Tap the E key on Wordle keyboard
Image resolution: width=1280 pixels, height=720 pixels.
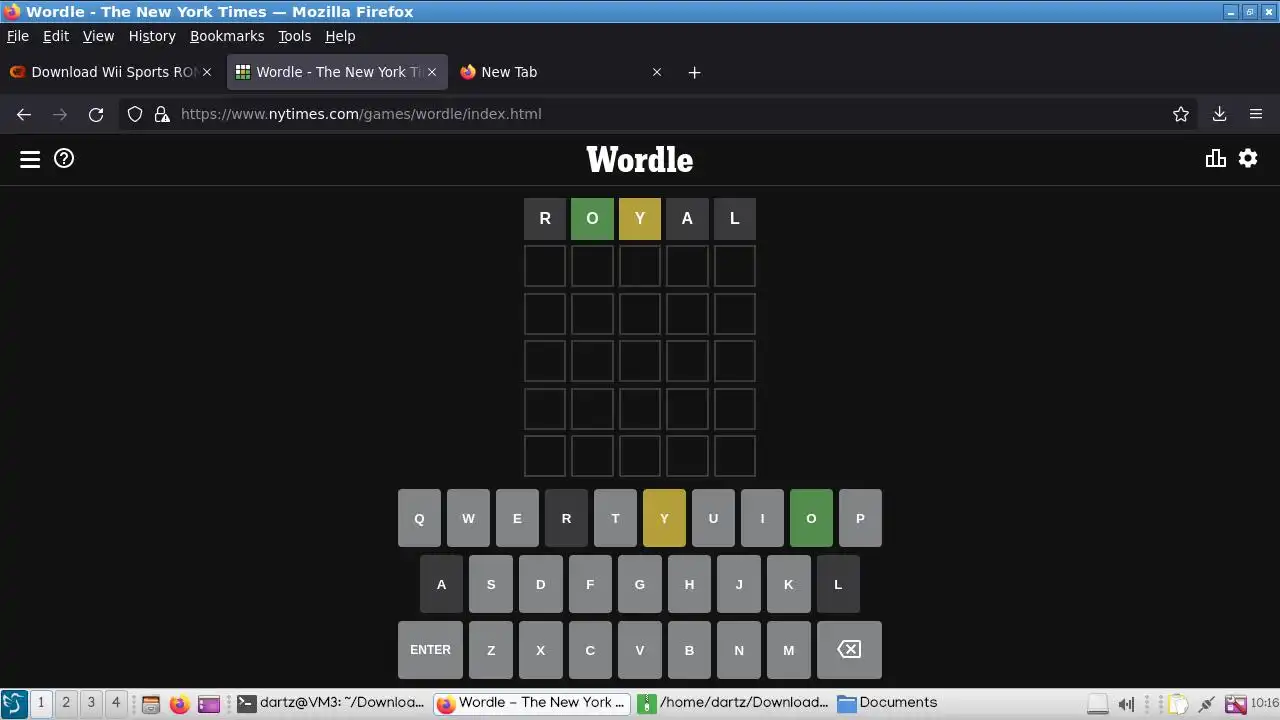tap(517, 518)
